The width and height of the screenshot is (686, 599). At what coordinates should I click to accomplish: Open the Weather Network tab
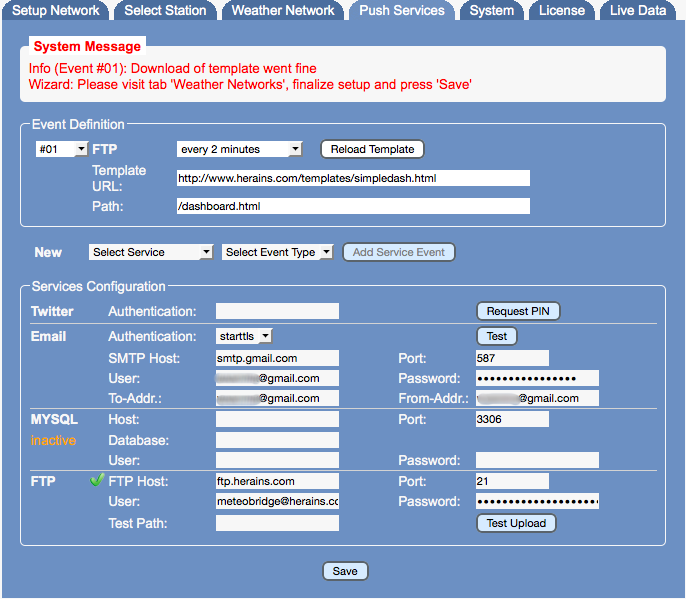[x=283, y=11]
